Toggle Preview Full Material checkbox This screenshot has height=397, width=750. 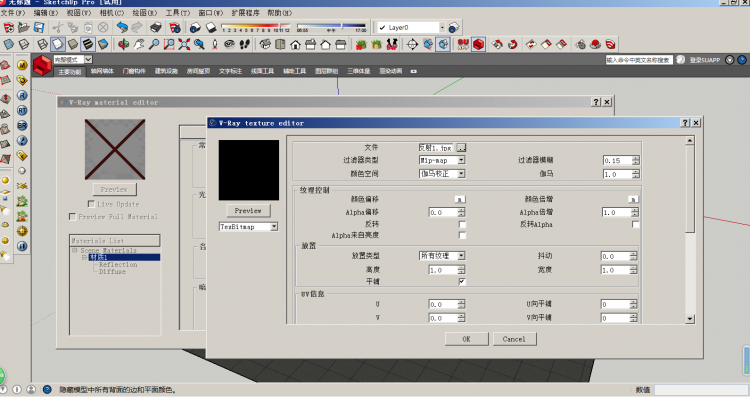tap(72, 217)
